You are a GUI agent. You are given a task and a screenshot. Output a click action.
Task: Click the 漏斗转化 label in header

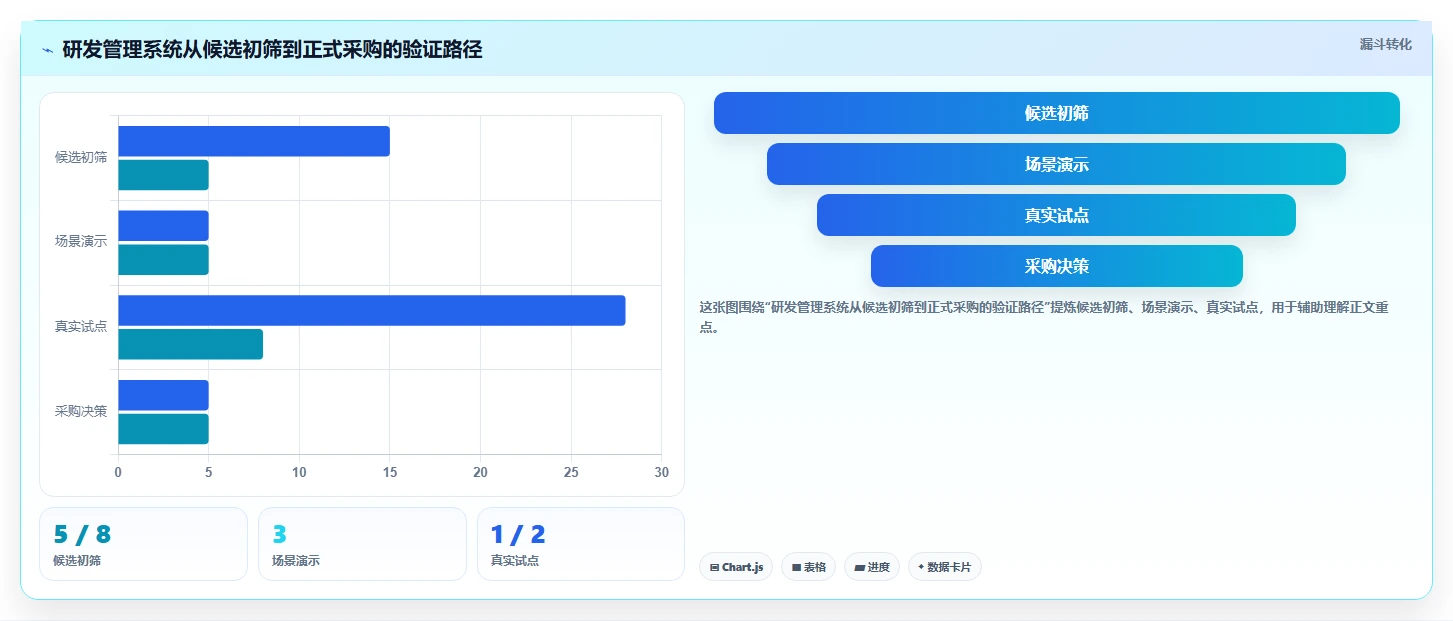point(1385,44)
